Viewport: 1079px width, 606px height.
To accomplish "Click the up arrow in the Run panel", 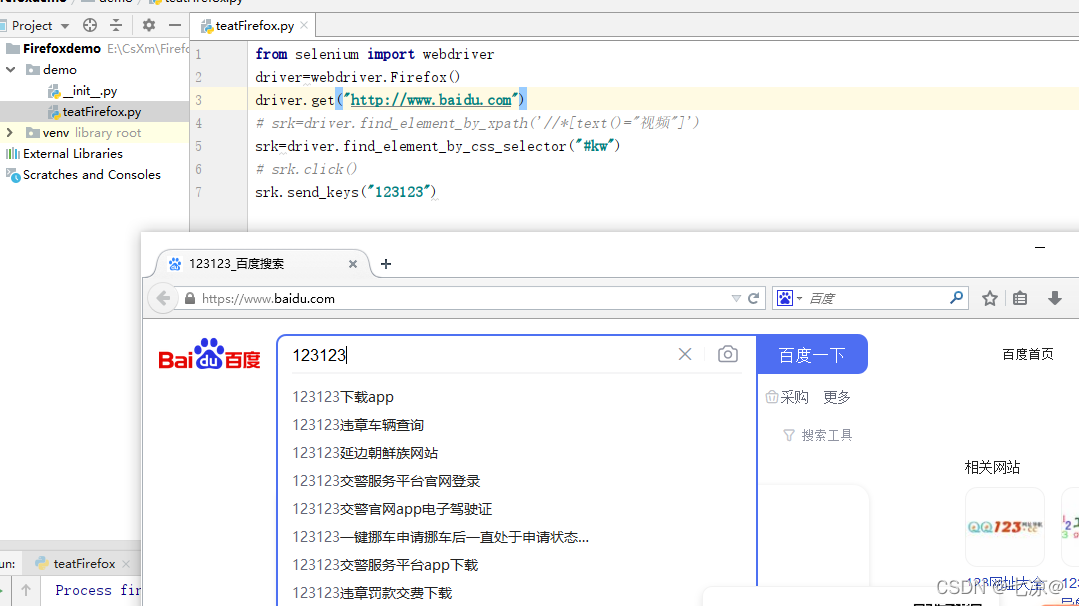I will 26,590.
